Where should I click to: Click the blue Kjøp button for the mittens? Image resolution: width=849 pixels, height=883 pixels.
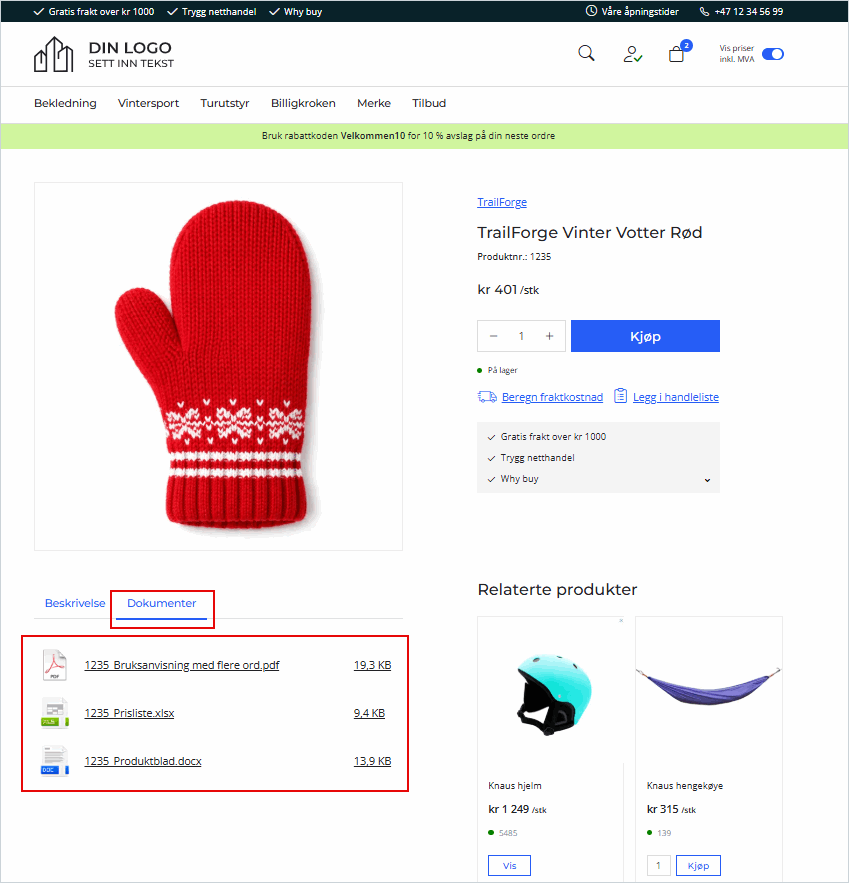click(x=644, y=336)
